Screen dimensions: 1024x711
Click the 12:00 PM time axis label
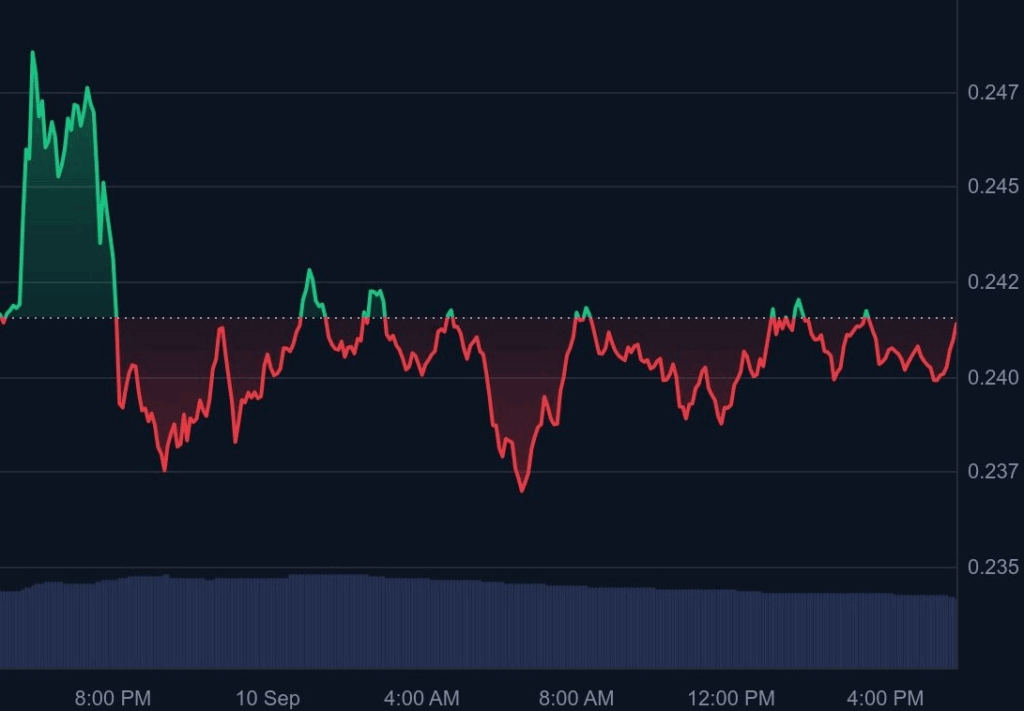click(x=731, y=699)
